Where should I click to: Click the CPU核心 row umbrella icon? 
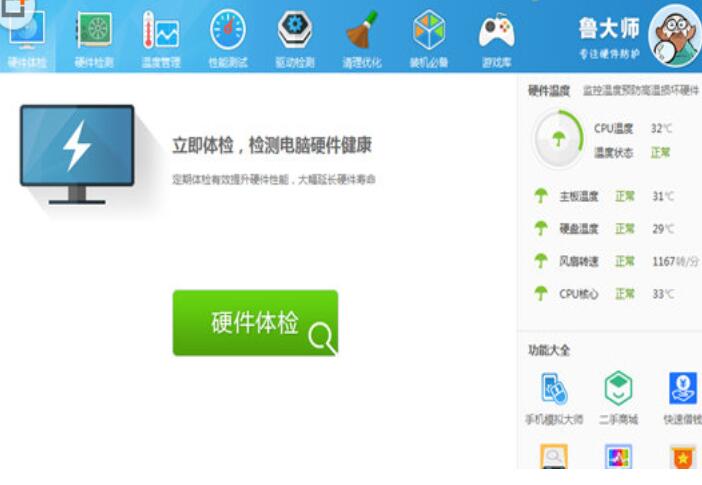541,293
